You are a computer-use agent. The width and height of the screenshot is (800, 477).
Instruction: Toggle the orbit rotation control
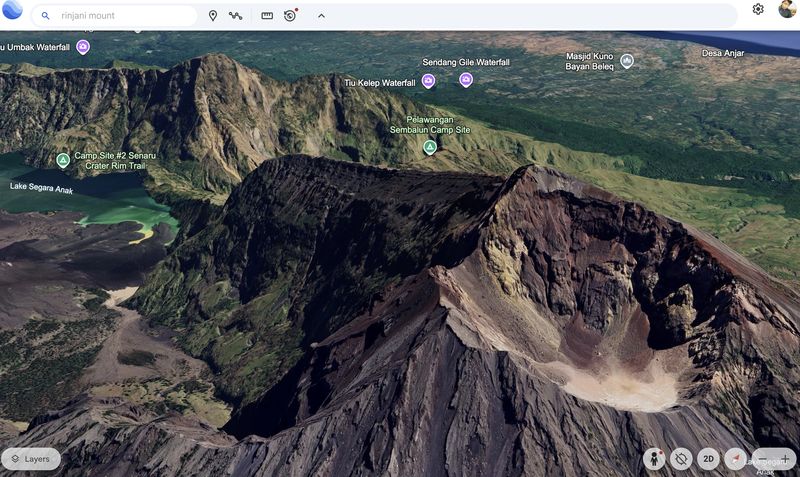pos(681,459)
